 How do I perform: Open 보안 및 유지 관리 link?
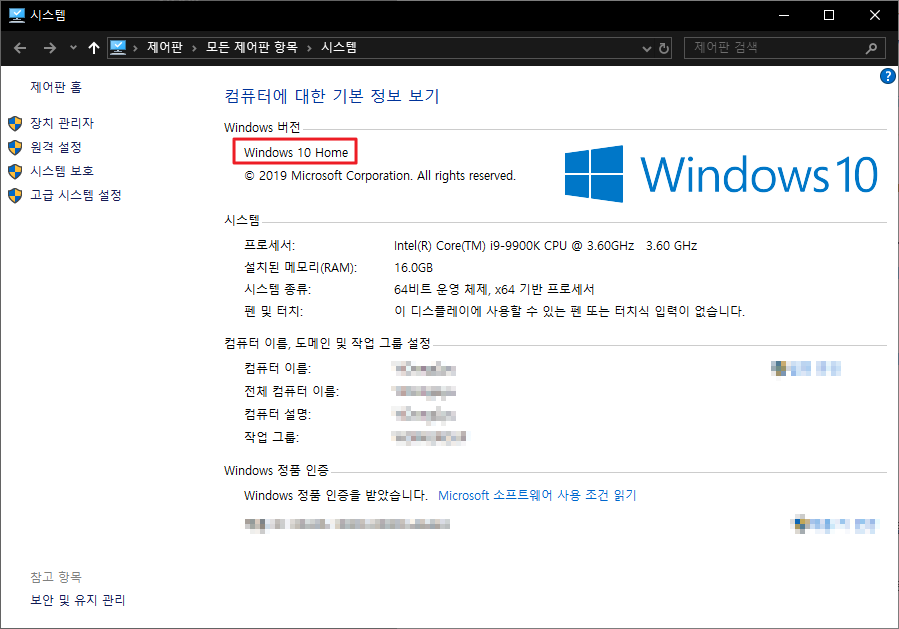pyautogui.click(x=77, y=600)
